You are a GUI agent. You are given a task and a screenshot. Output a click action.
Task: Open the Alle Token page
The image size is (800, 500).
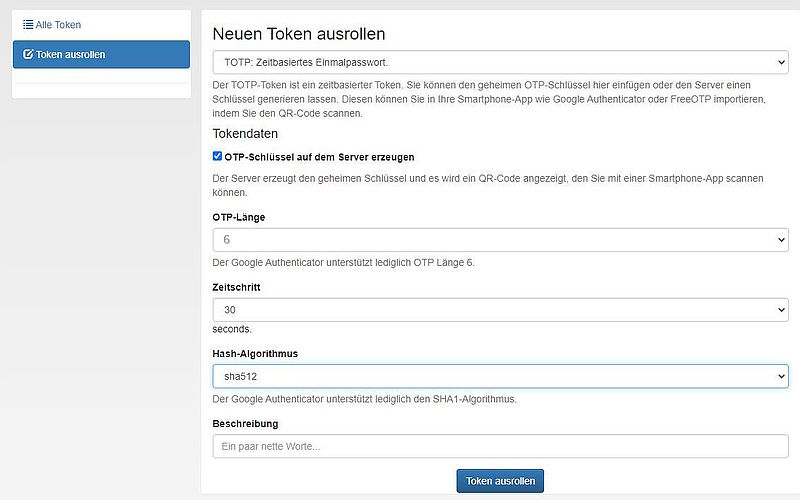[x=58, y=25]
